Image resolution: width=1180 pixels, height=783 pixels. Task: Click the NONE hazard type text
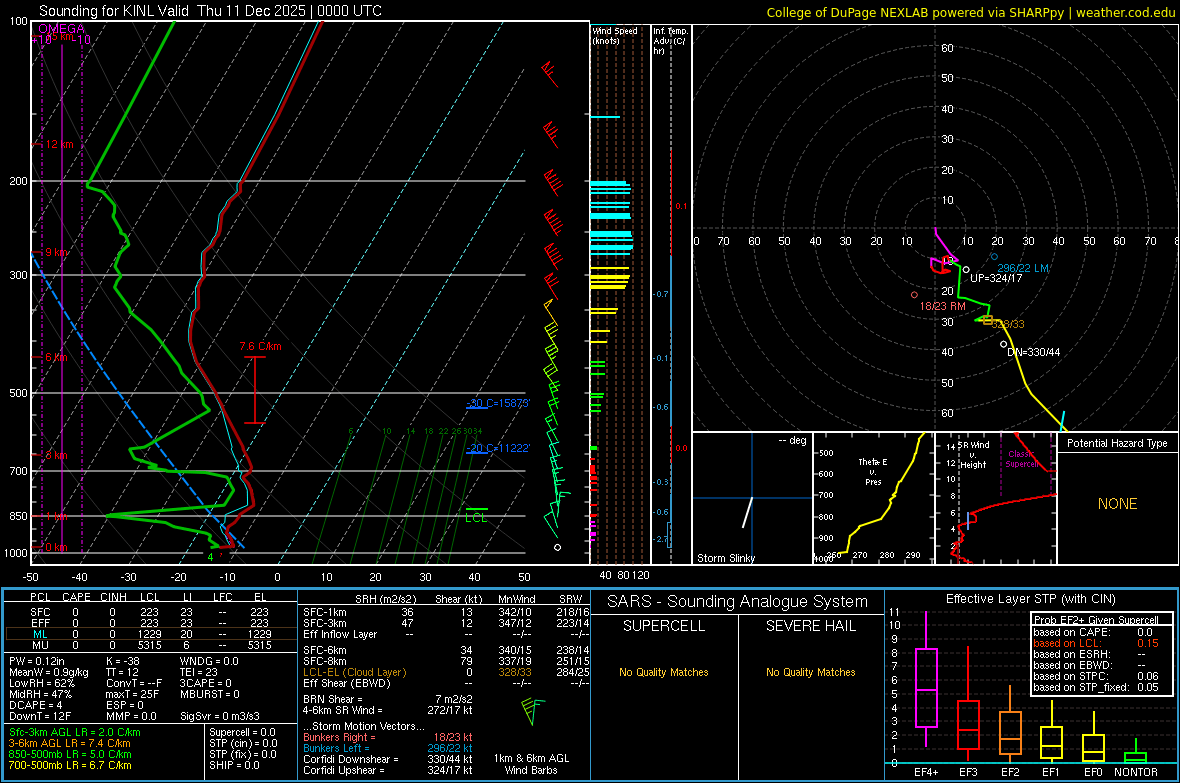[x=1117, y=504]
